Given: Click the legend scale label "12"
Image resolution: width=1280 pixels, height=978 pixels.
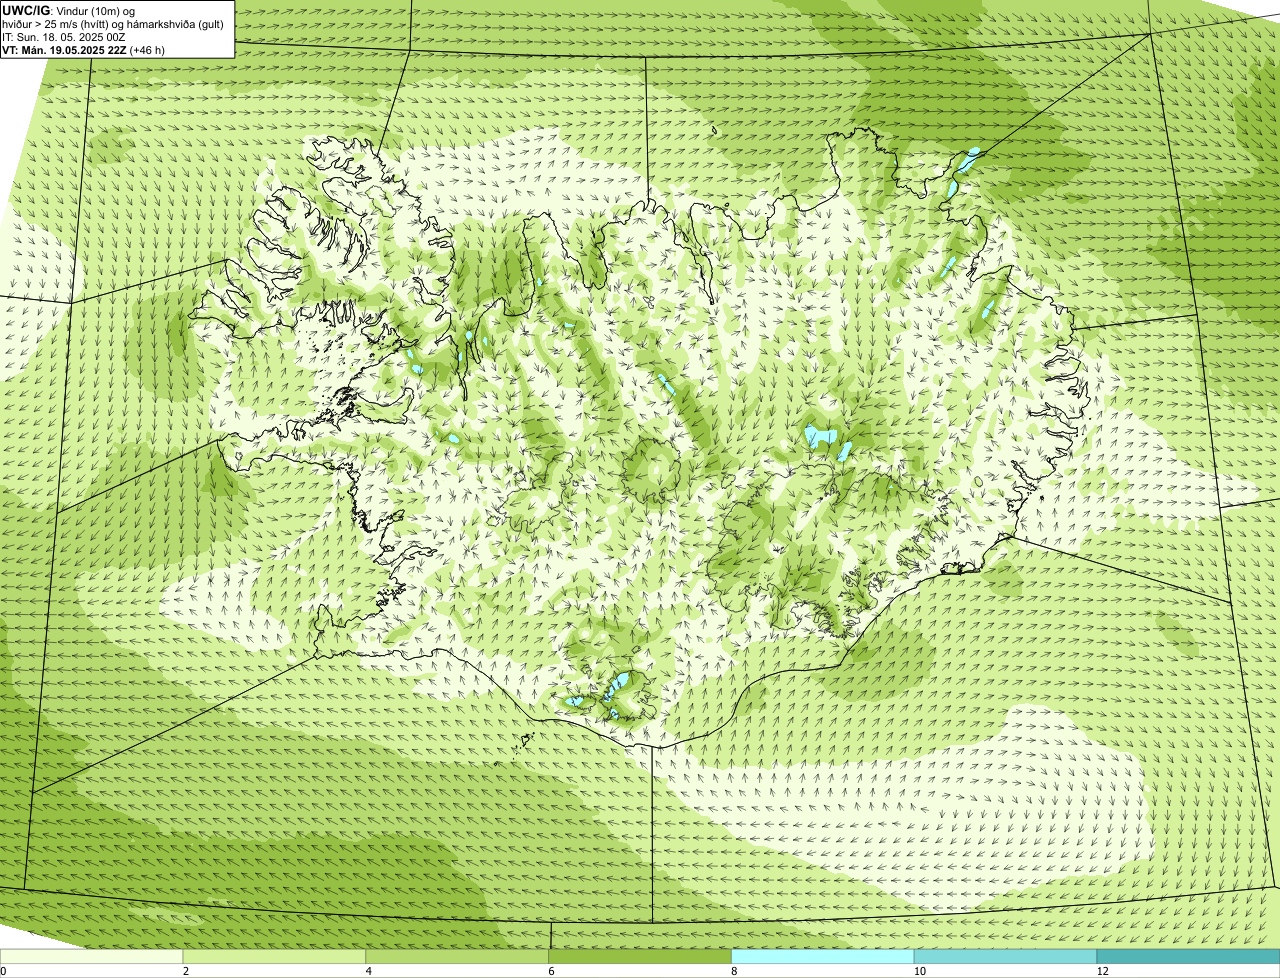Looking at the screenshot, I should (1102, 971).
